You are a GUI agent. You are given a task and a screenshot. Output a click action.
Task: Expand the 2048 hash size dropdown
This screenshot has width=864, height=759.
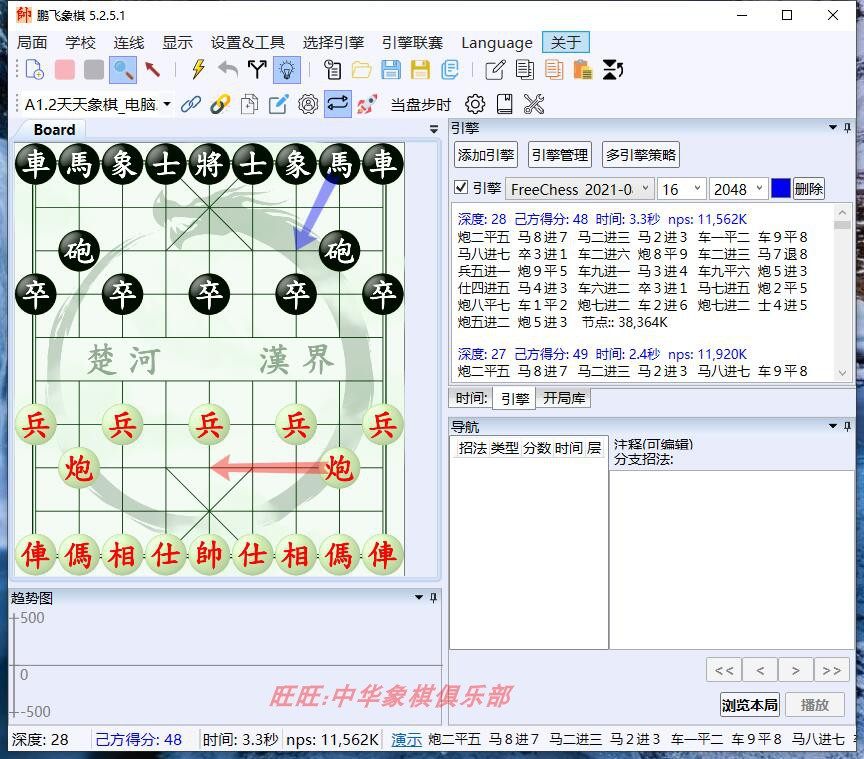pyautogui.click(x=760, y=189)
